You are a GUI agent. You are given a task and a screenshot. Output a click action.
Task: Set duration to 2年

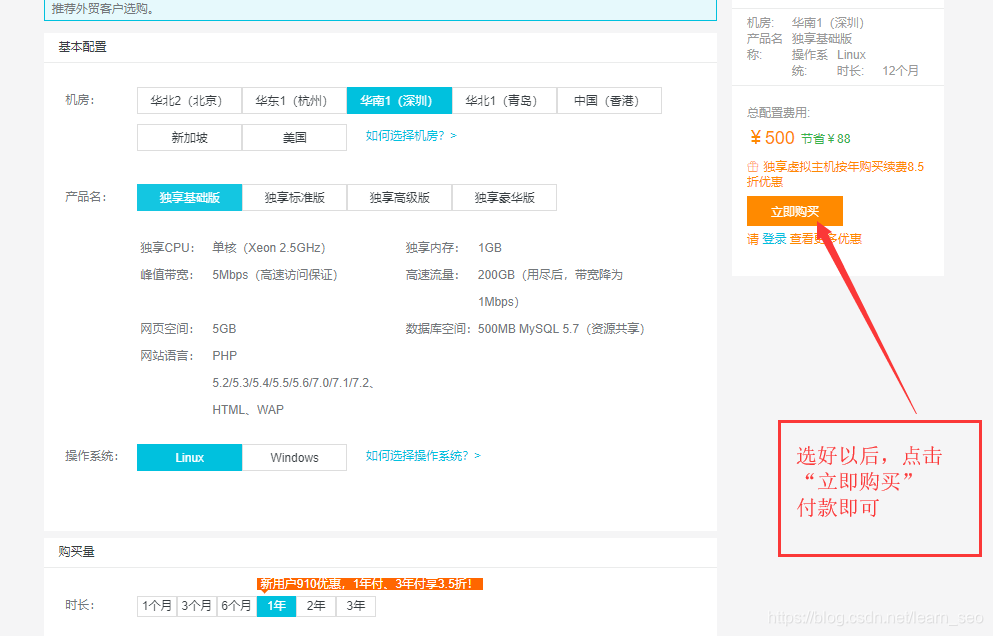point(316,606)
